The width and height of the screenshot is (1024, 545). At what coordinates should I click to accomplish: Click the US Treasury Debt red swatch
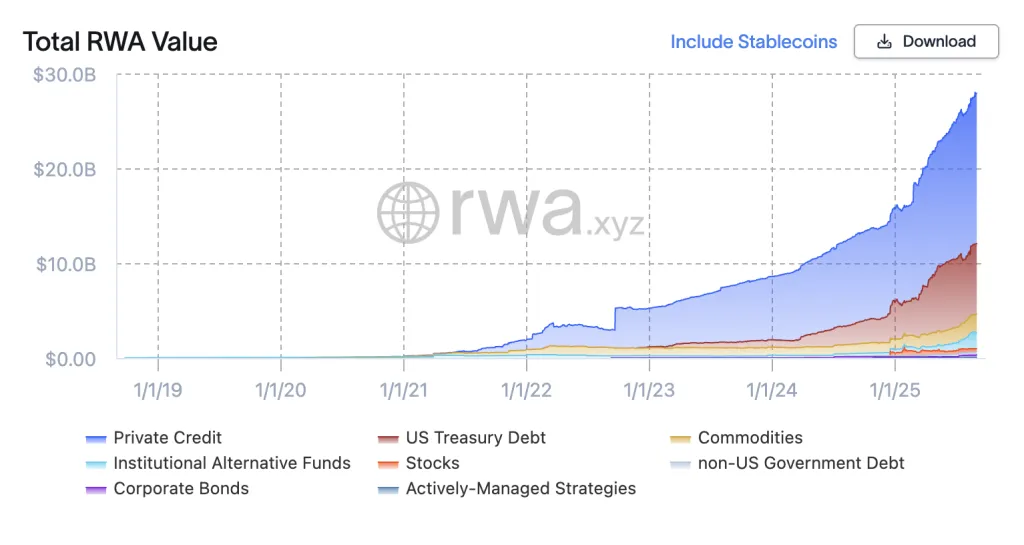[388, 438]
